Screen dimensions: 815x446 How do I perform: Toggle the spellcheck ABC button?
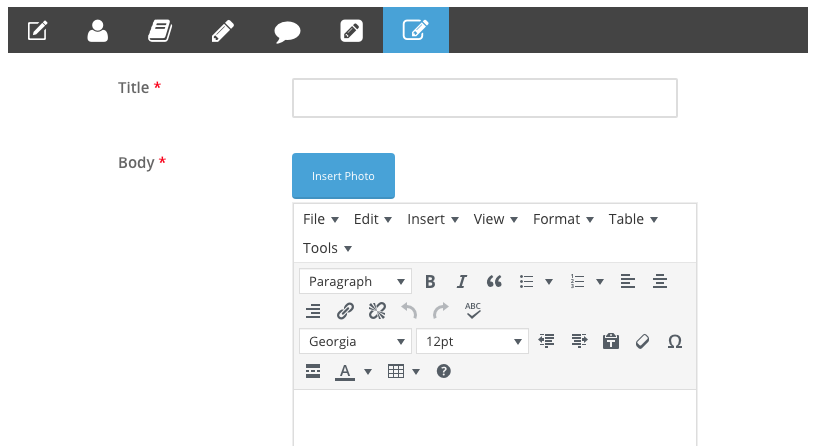tap(473, 311)
